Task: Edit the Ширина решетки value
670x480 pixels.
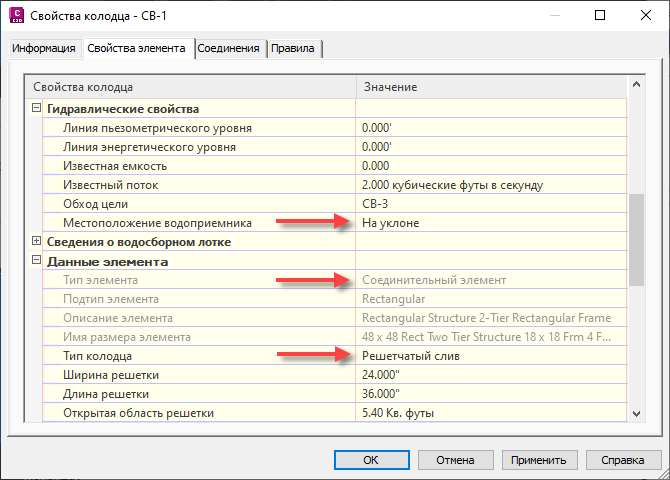Action: pos(490,375)
